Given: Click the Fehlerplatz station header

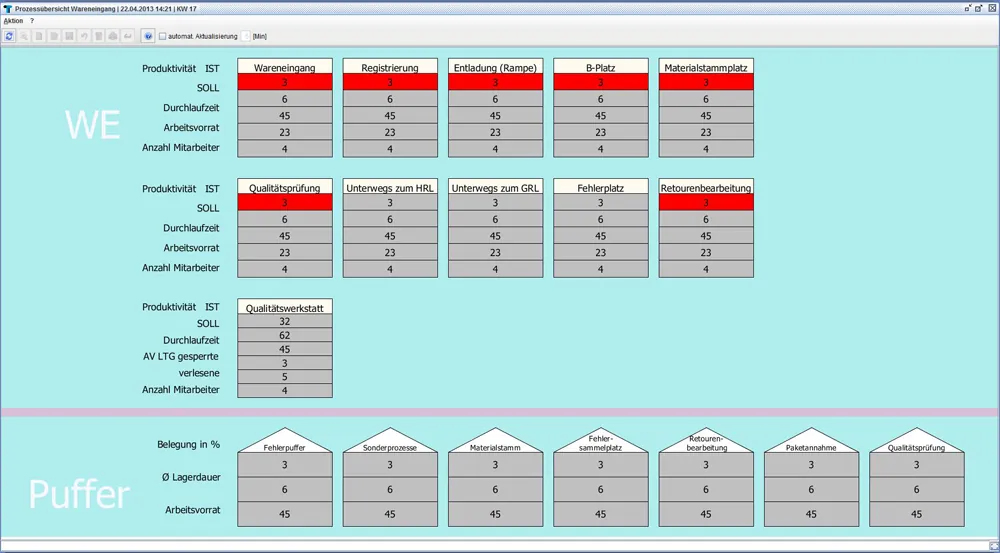Looking at the screenshot, I should click(601, 187).
